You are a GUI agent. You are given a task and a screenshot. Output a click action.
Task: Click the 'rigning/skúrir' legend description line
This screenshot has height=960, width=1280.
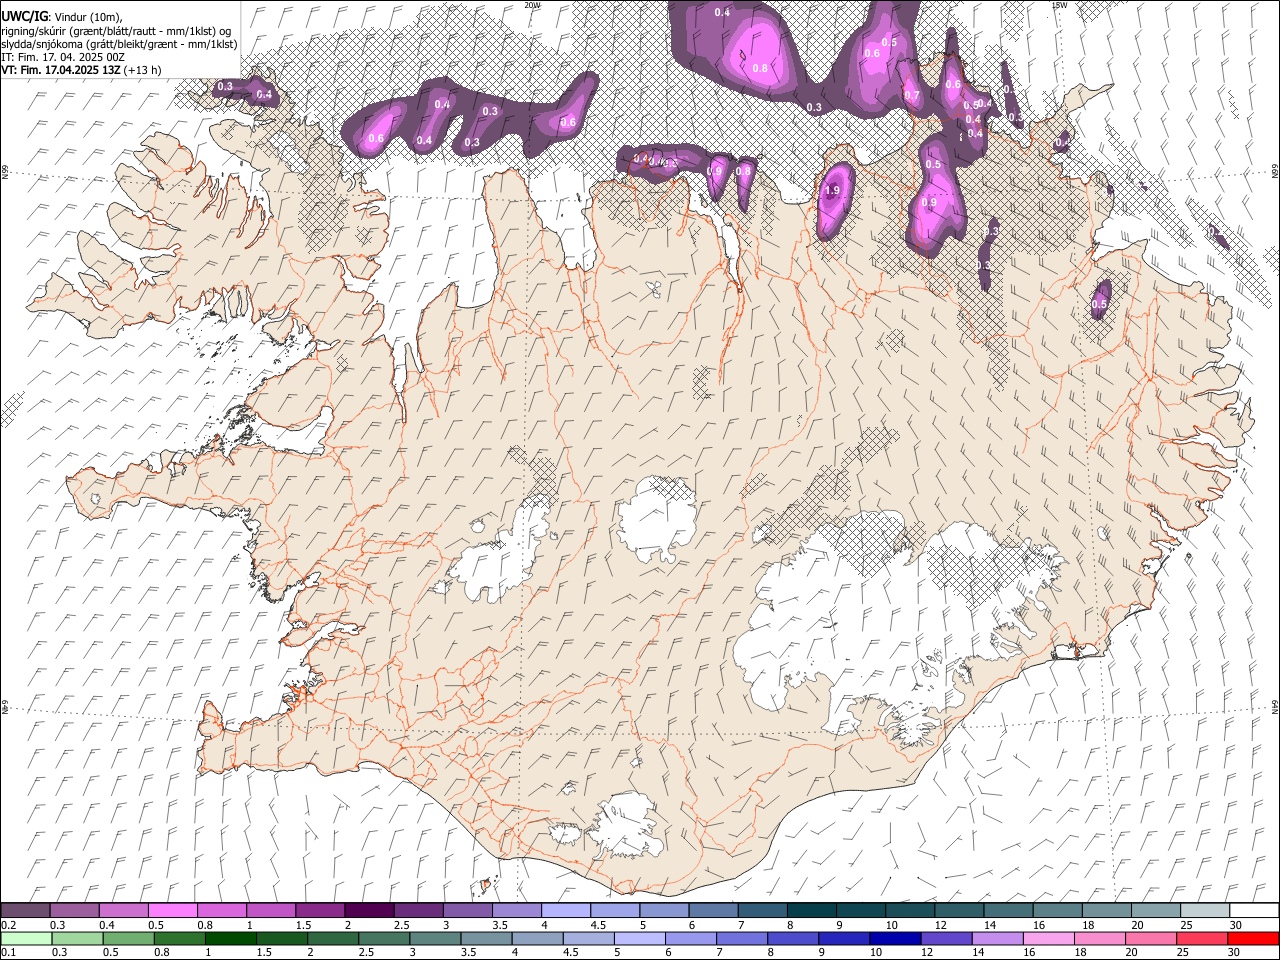click(x=116, y=30)
